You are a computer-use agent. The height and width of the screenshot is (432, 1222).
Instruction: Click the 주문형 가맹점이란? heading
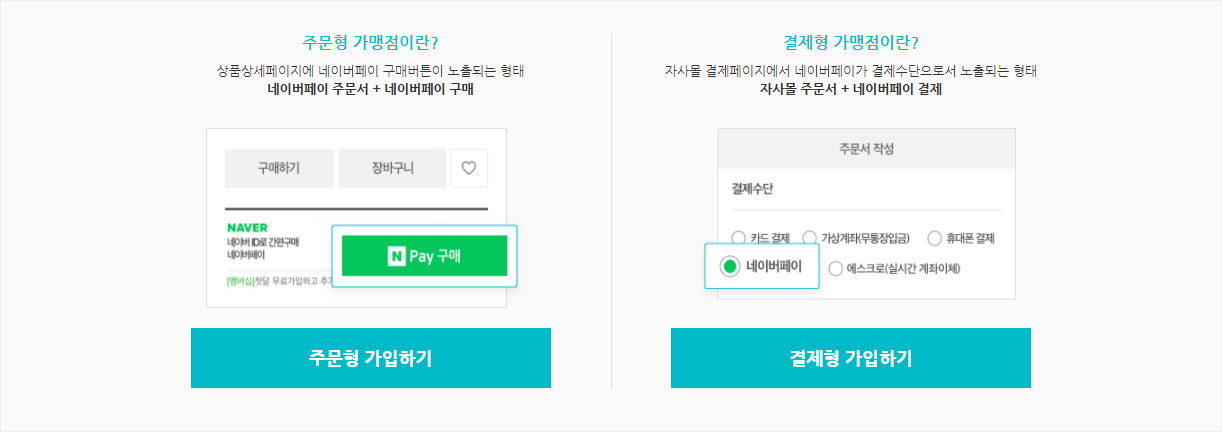370,43
